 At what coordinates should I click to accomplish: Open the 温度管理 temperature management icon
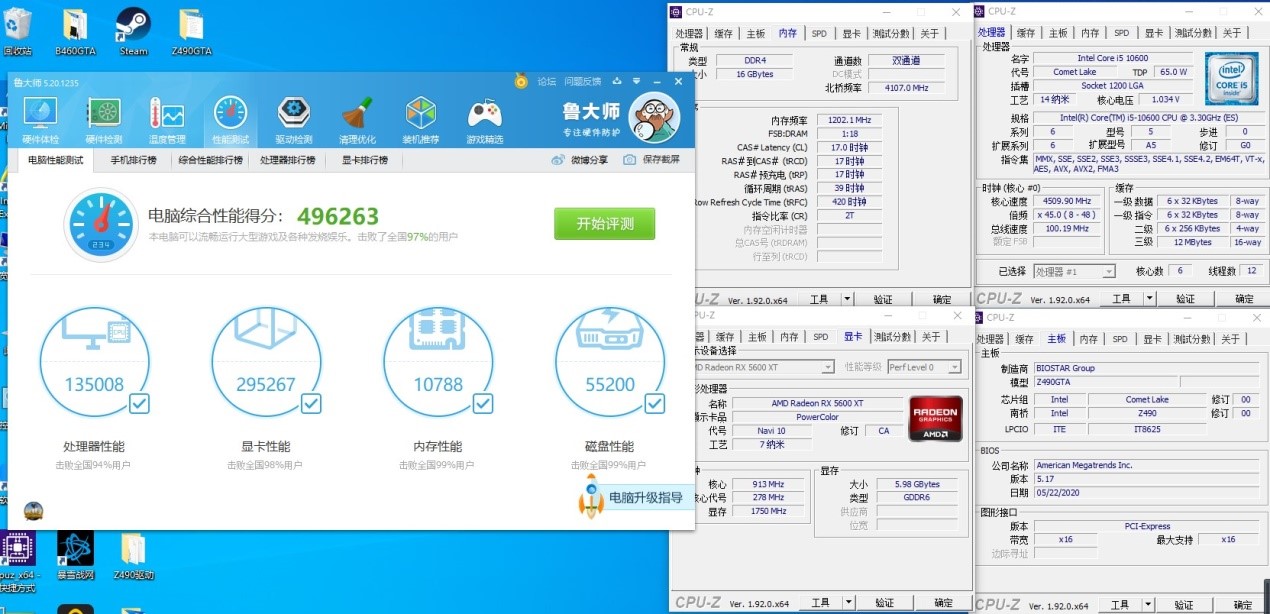(167, 121)
